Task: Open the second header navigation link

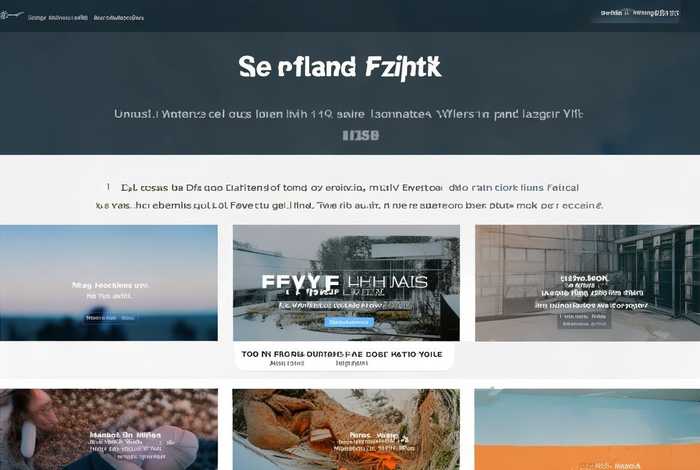Action: pos(119,18)
